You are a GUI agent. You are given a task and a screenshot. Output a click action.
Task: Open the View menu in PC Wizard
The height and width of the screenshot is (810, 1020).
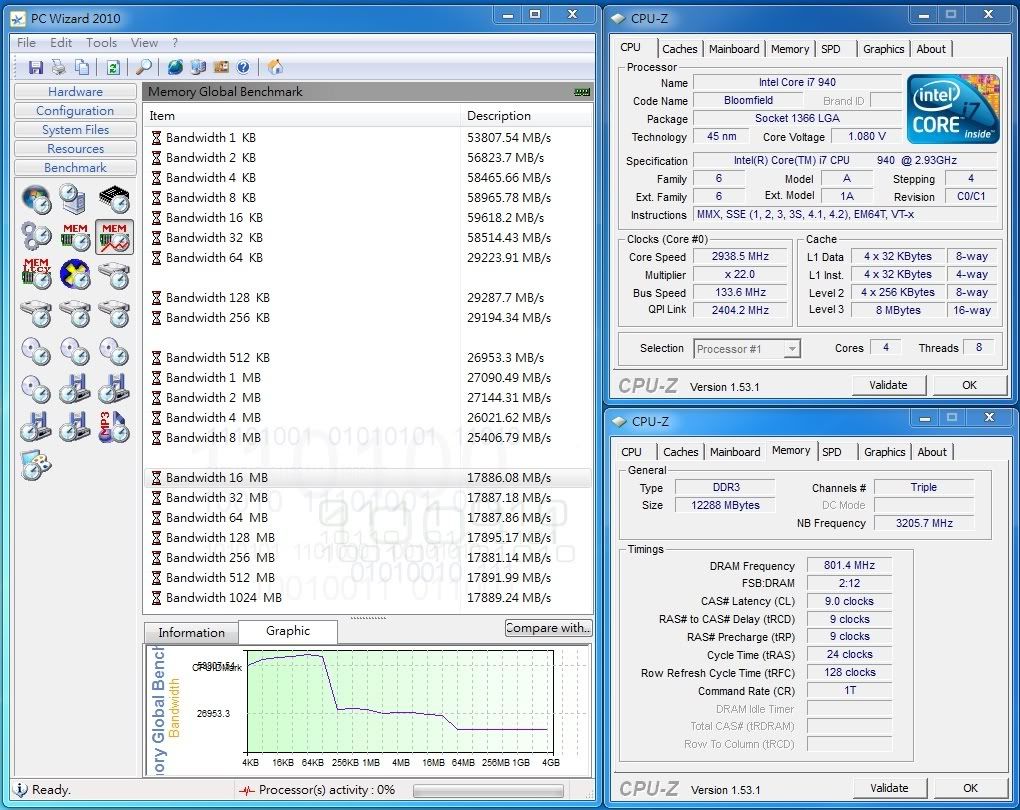tap(144, 43)
